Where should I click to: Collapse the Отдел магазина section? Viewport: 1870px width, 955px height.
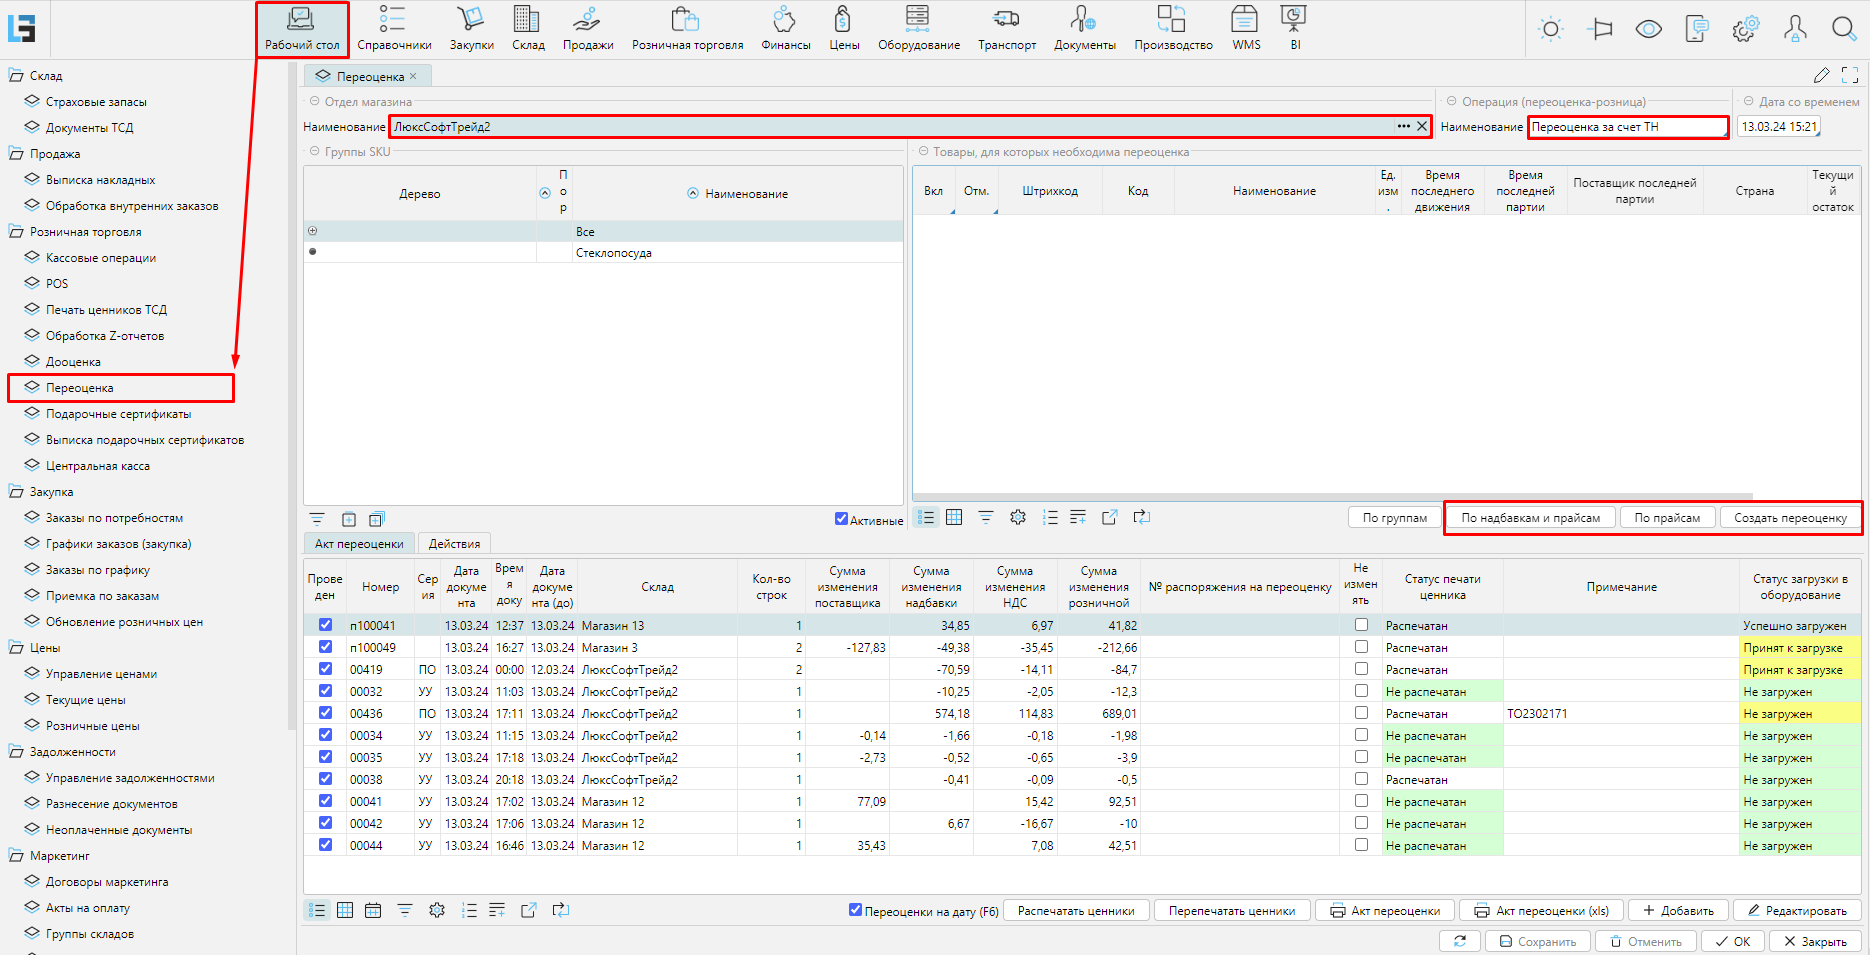(314, 102)
